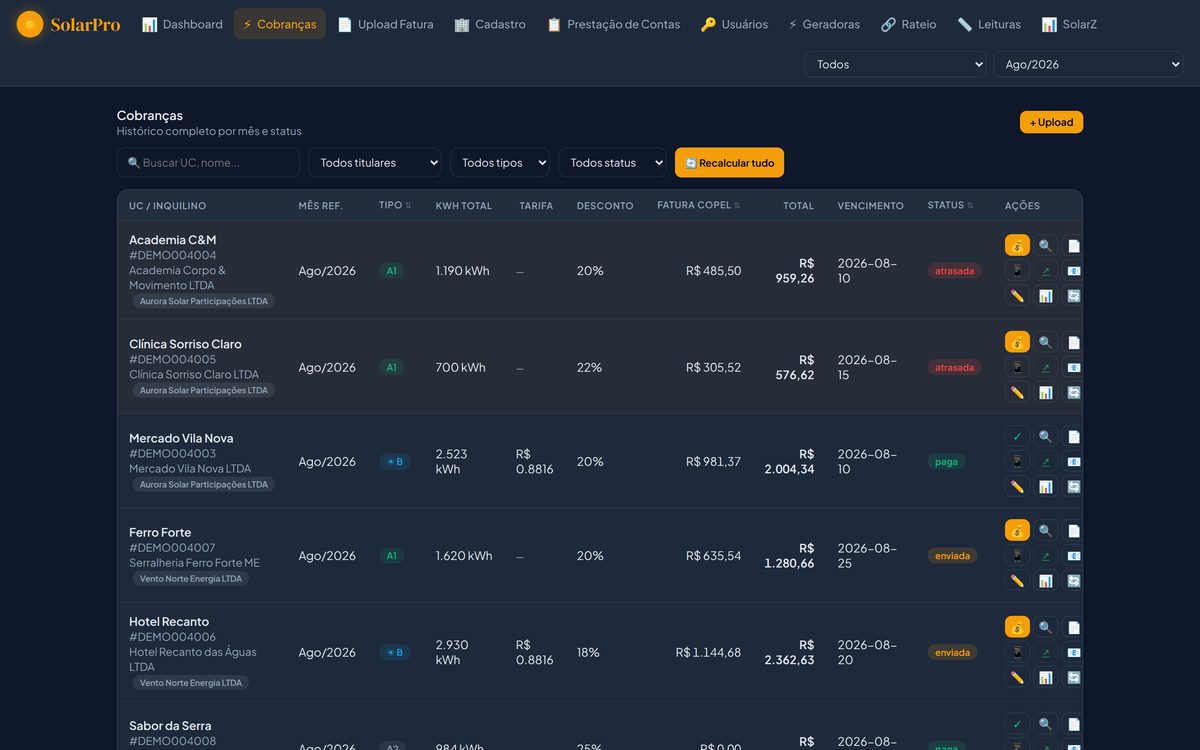Open the Todos titulares dropdown
The width and height of the screenshot is (1200, 750).
[375, 162]
